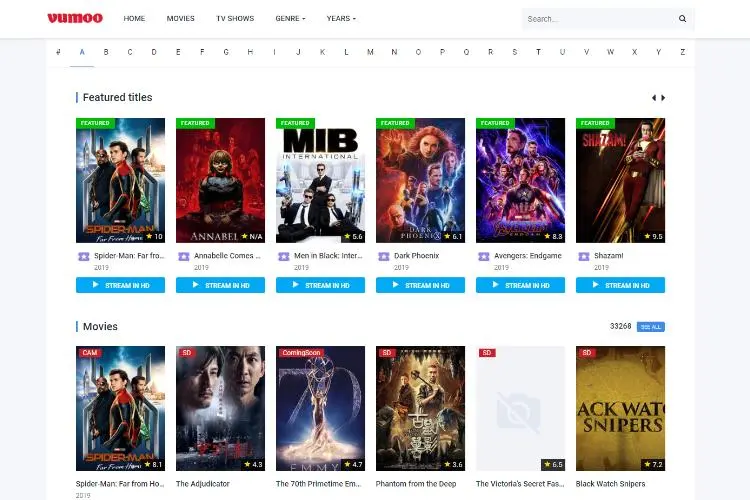
Task: Click the search magnifier icon
Action: 683,19
